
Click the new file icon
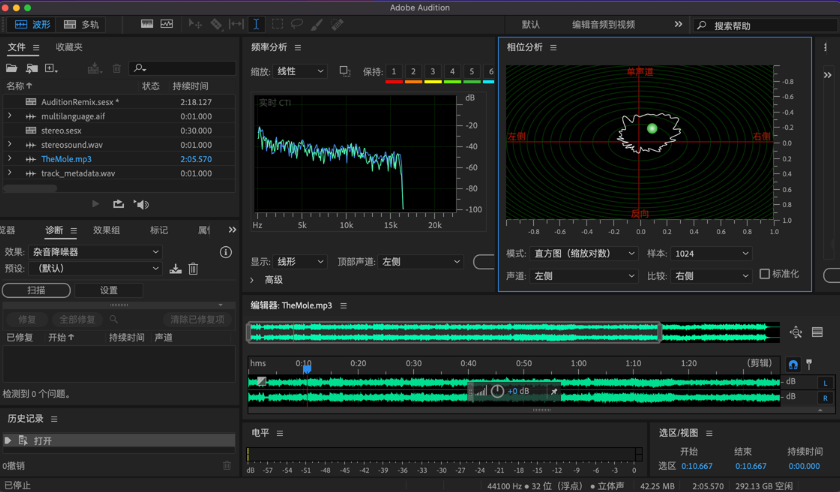click(x=51, y=68)
